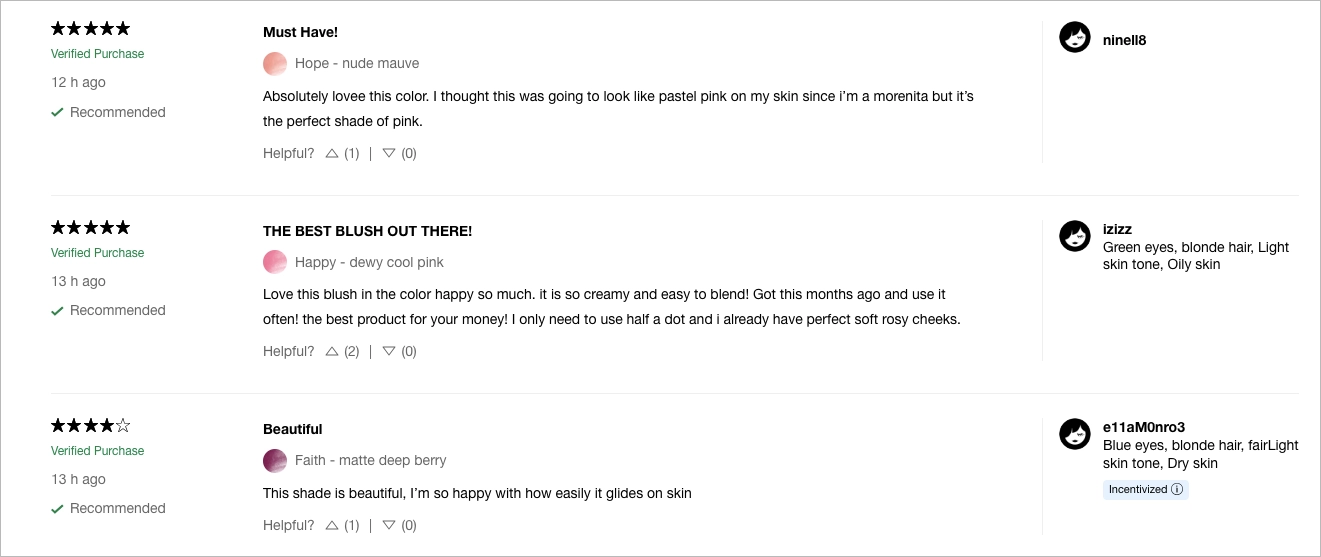The height and width of the screenshot is (557, 1321).
Task: Open reviewer izizz's username link
Action: coord(1117,229)
